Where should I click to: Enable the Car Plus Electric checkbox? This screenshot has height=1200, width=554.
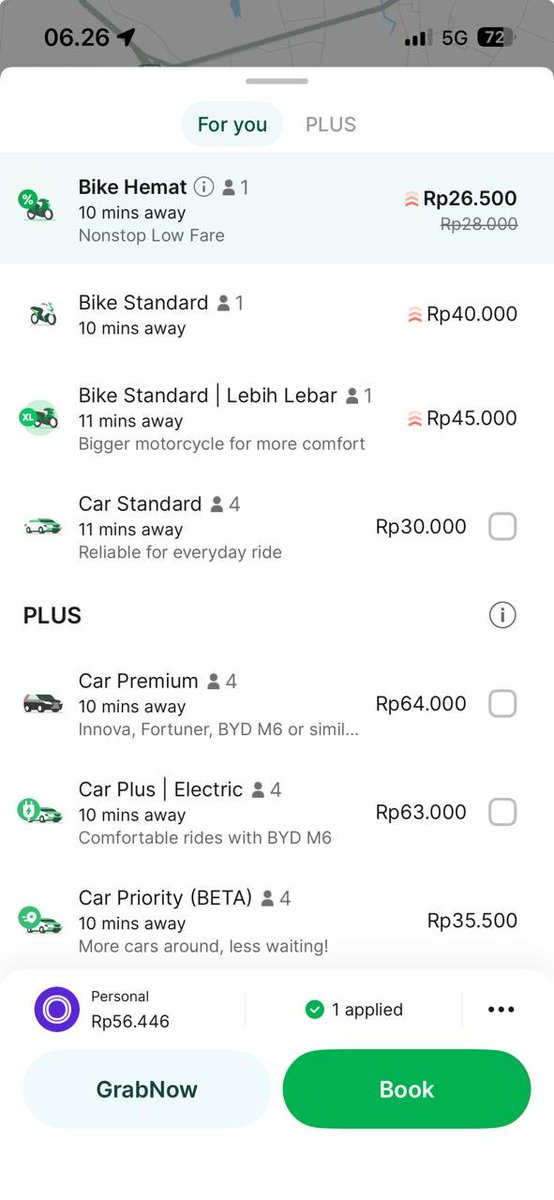point(502,812)
